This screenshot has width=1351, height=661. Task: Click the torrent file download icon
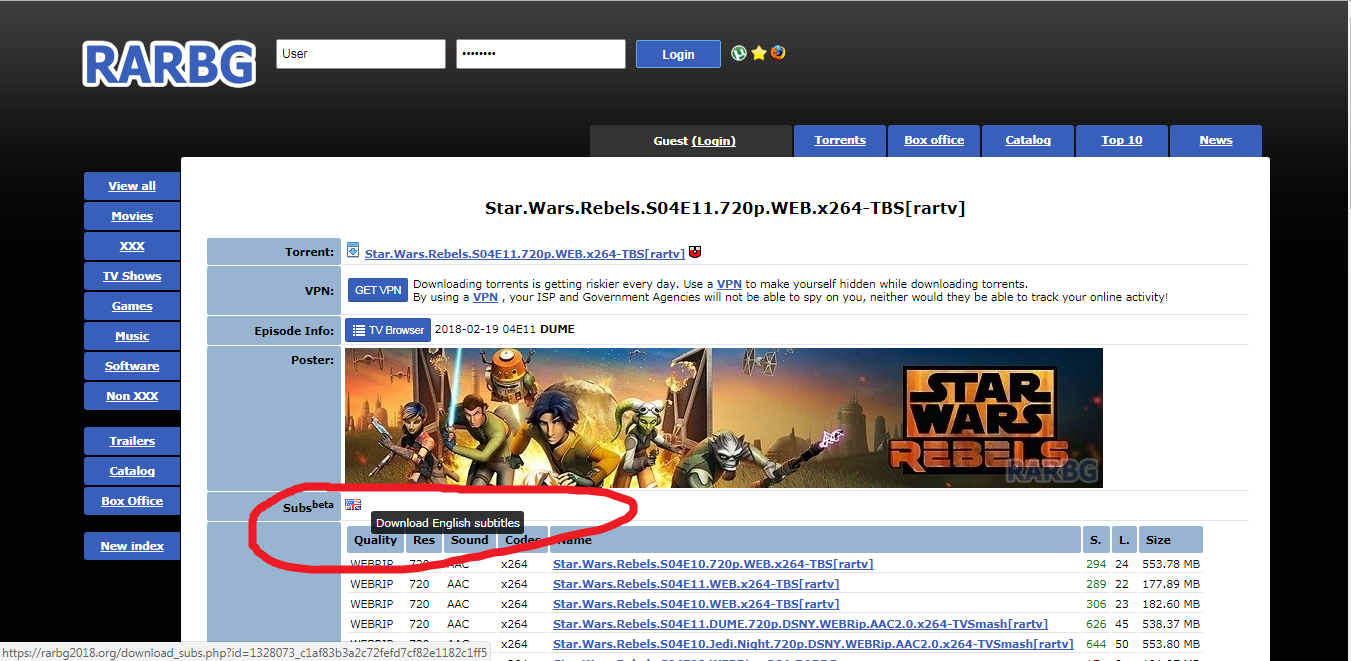353,251
